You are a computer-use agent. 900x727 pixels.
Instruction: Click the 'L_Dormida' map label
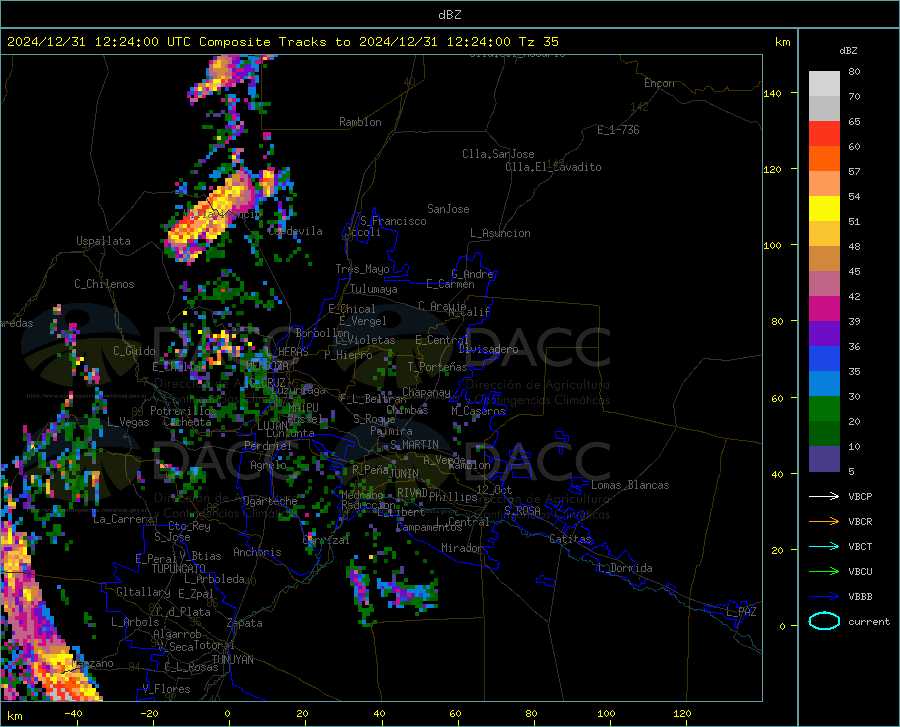pyautogui.click(x=624, y=568)
